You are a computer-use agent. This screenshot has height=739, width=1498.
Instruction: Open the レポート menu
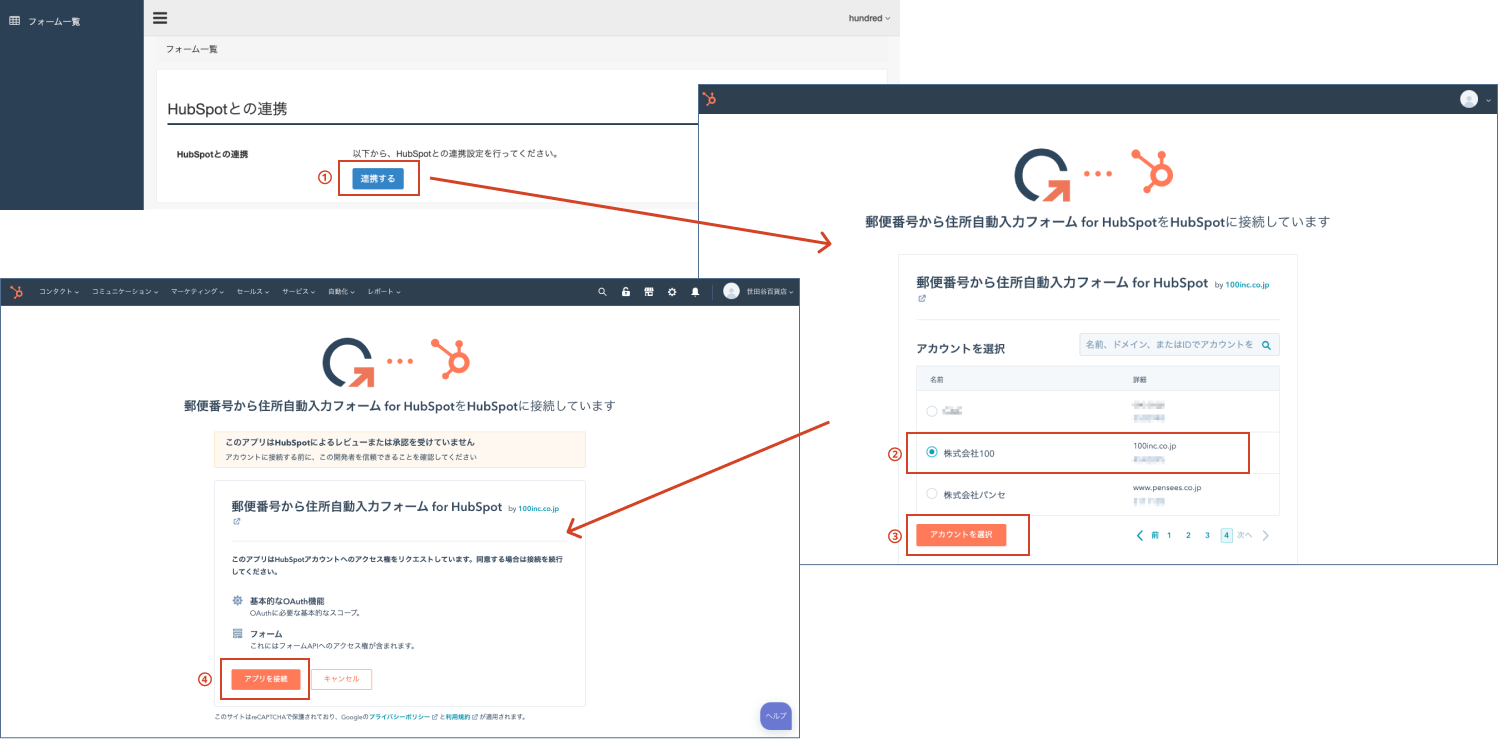click(384, 292)
